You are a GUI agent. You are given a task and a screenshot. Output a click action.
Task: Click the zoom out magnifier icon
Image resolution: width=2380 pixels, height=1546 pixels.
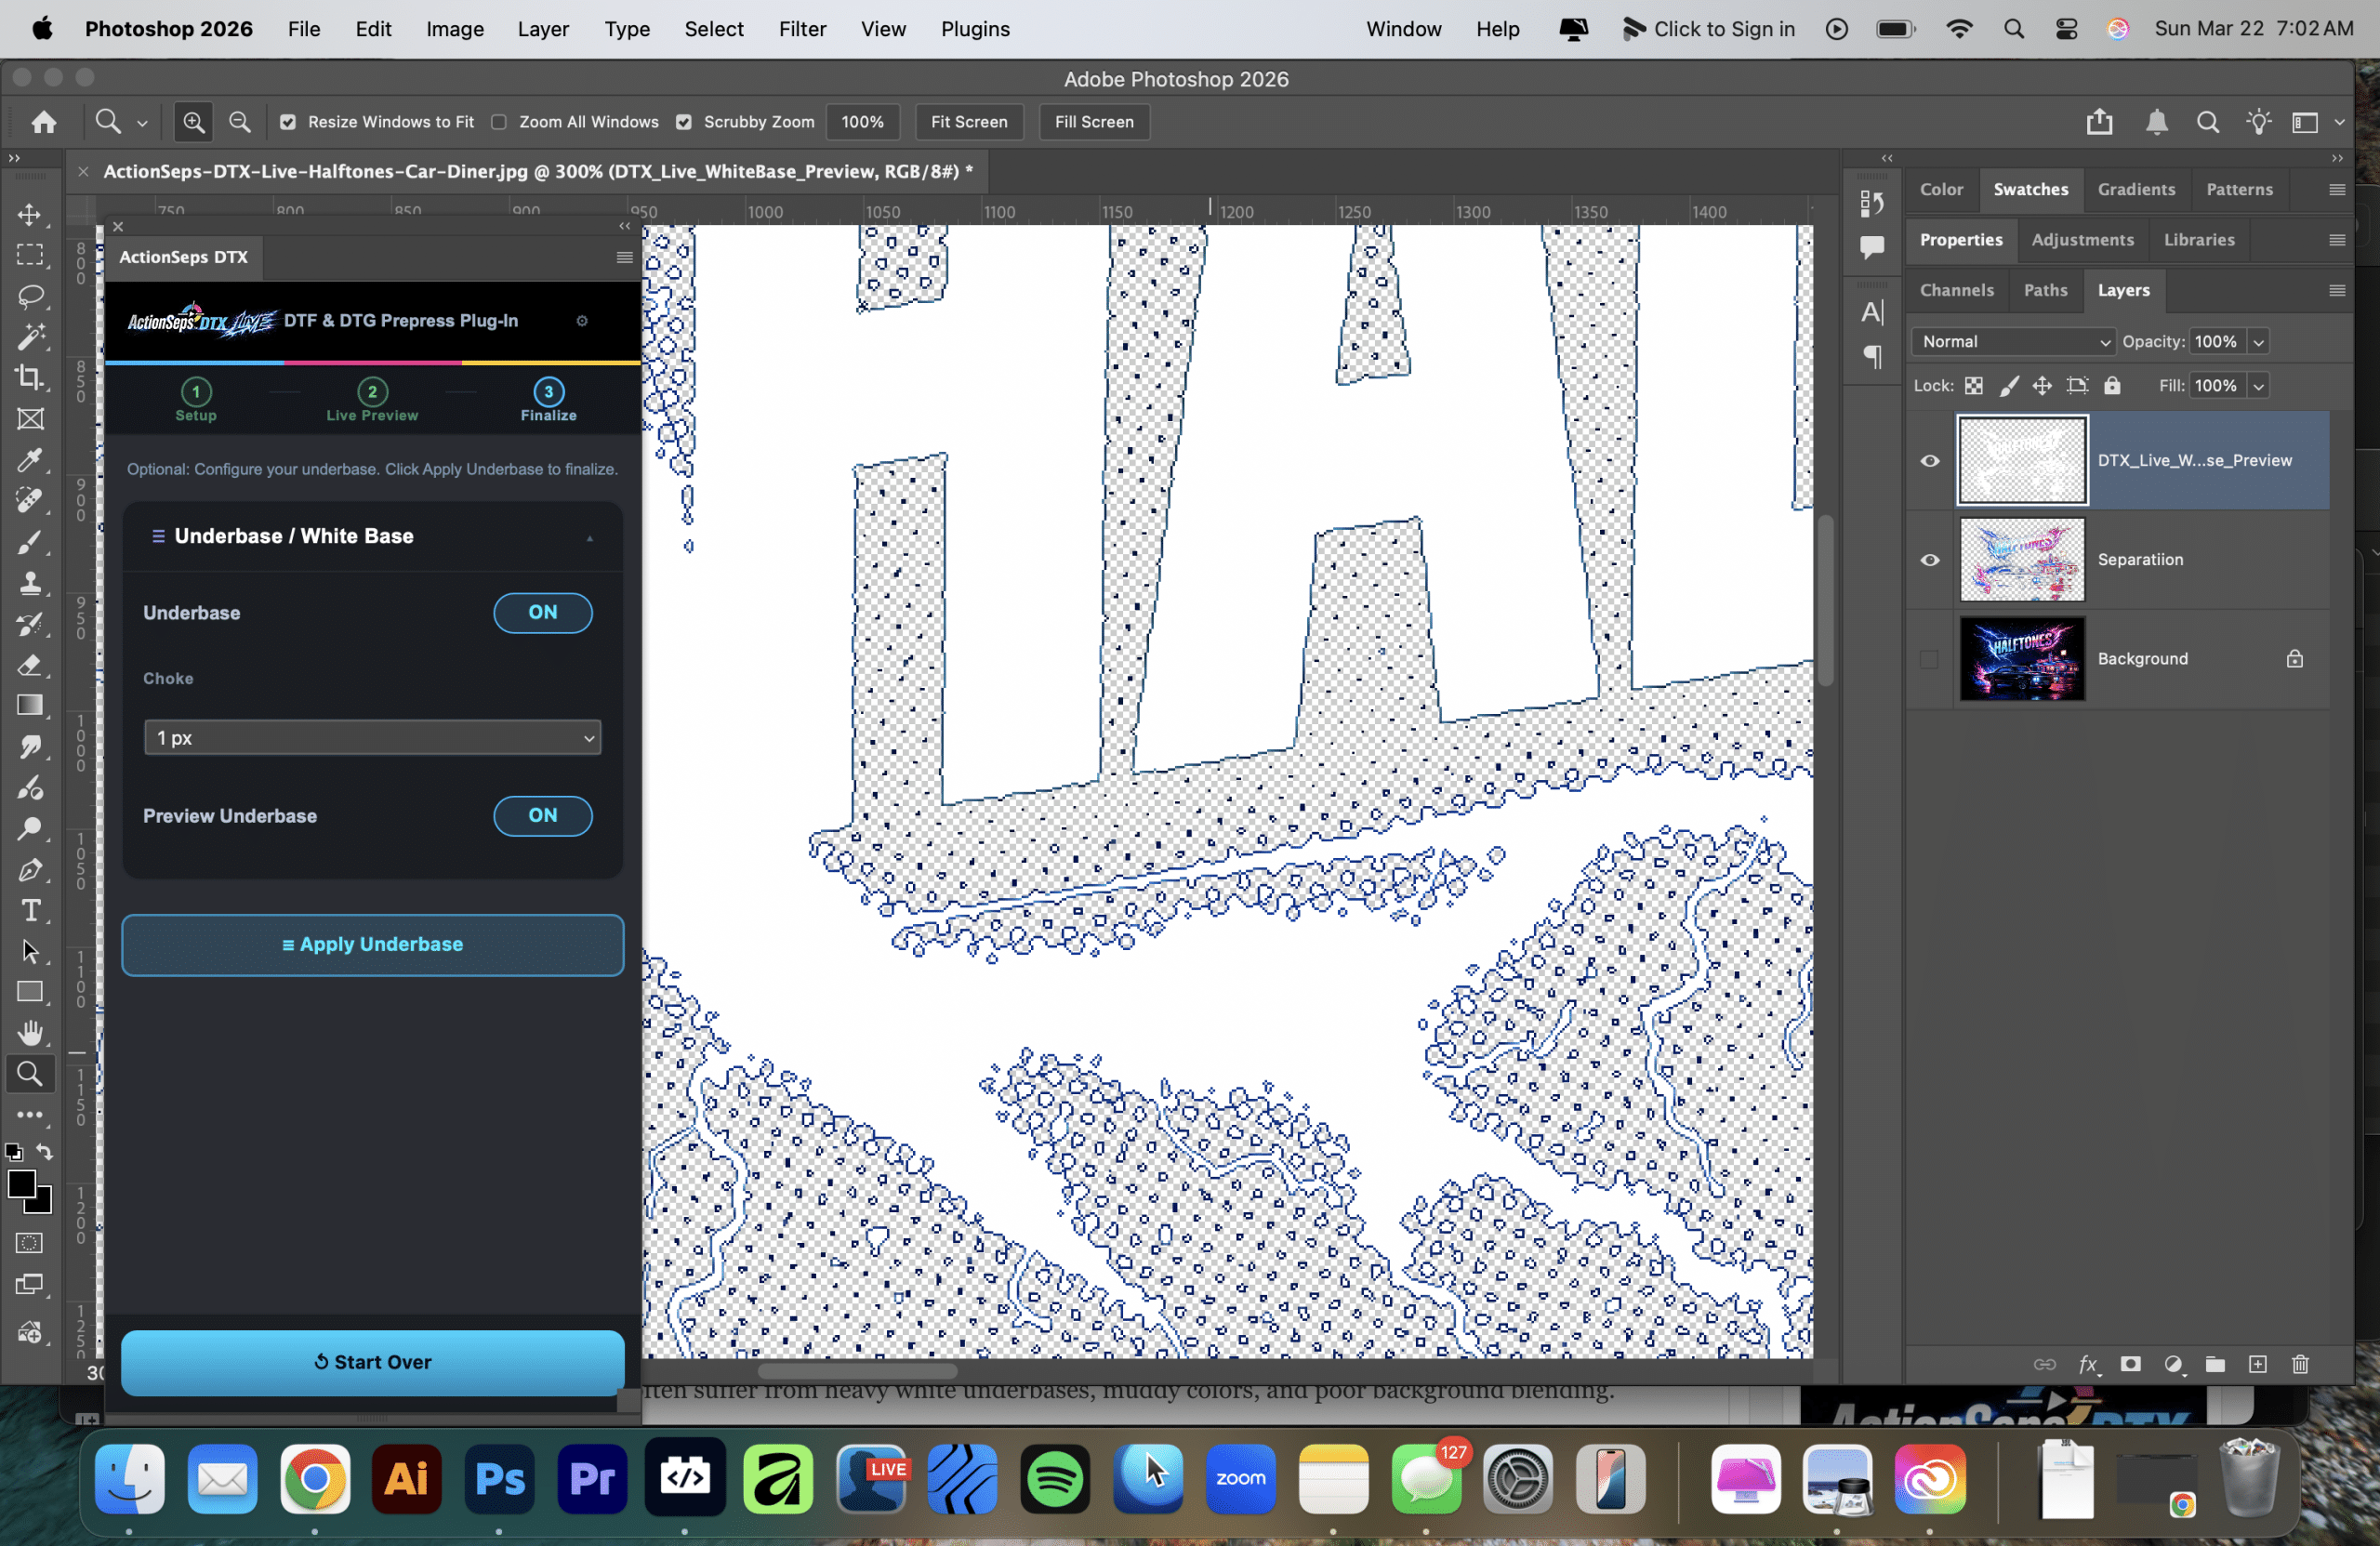[240, 122]
